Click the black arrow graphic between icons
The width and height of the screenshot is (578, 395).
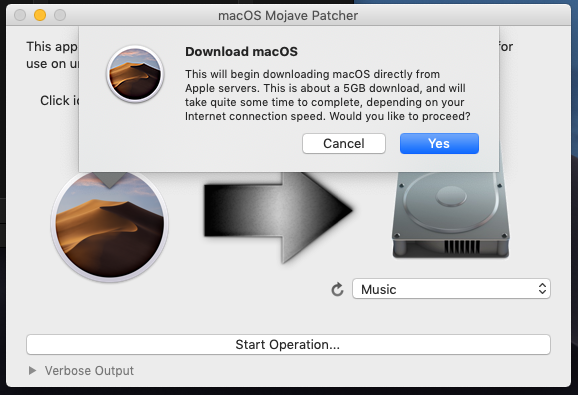278,217
